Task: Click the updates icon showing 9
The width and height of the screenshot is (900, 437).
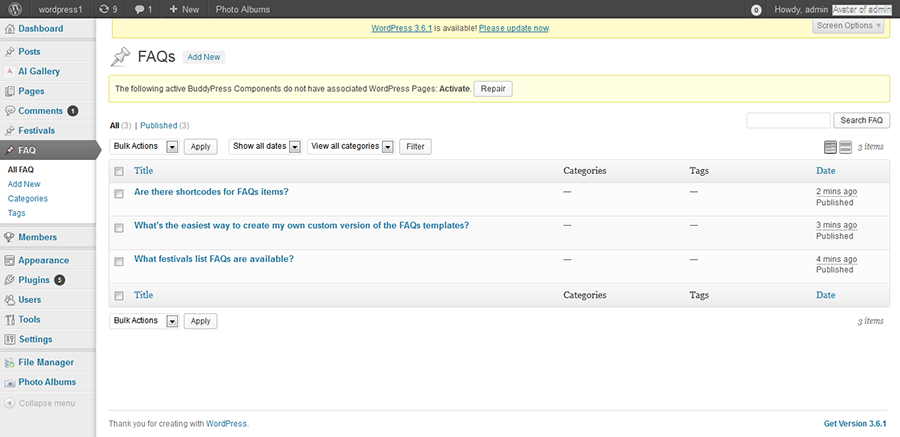Action: point(108,9)
